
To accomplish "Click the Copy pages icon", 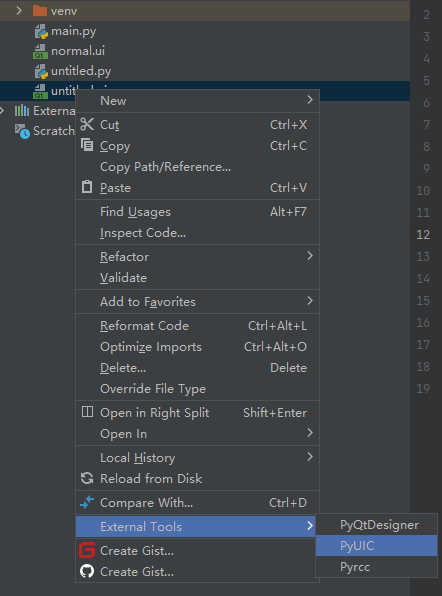I will 87,145.
